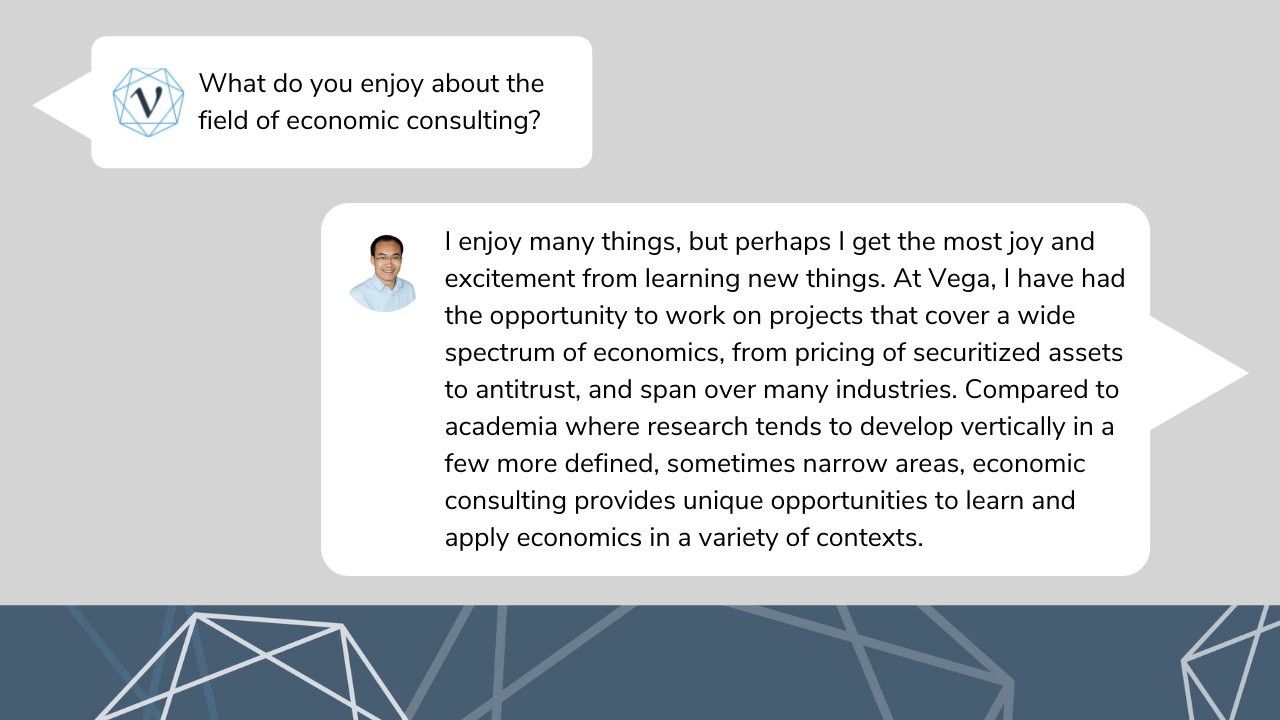This screenshot has height=720, width=1280.
Task: Click the last line 'apply economics in a variety'
Action: point(684,538)
